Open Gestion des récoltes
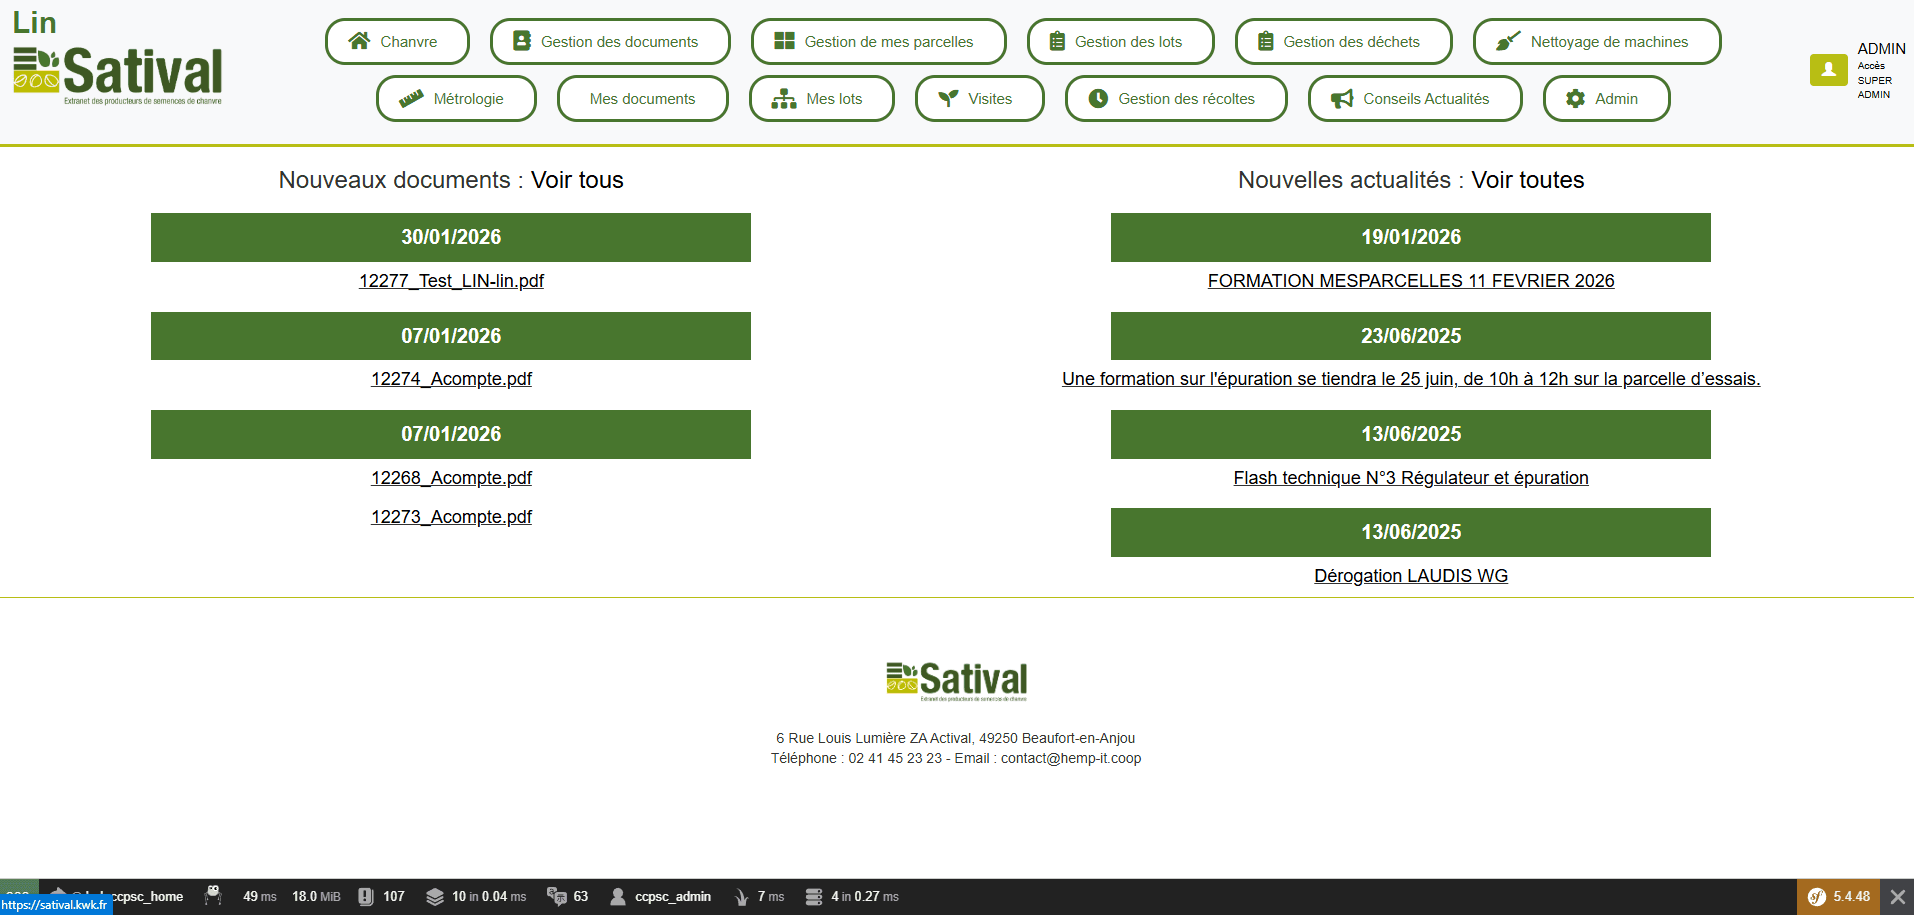 pos(1176,98)
